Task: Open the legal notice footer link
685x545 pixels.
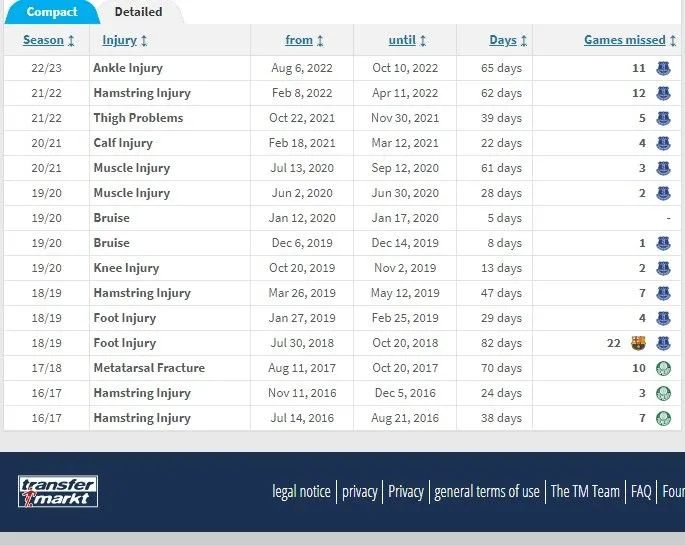Action: (x=301, y=491)
